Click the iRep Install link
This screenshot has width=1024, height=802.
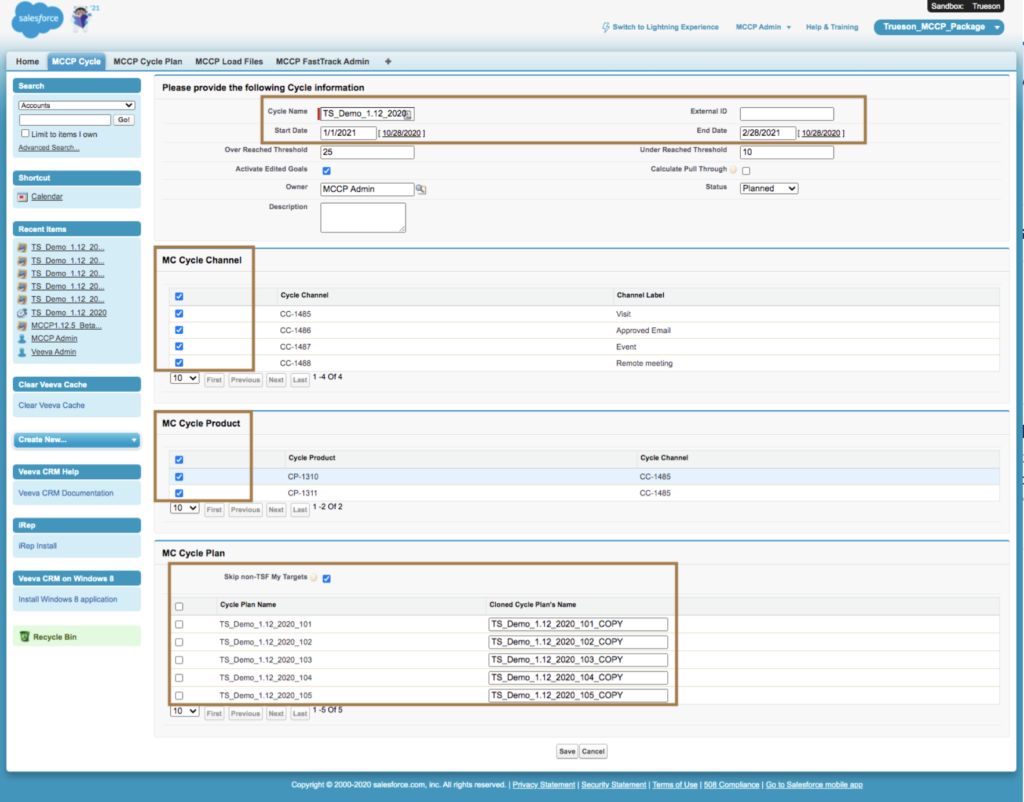point(38,546)
